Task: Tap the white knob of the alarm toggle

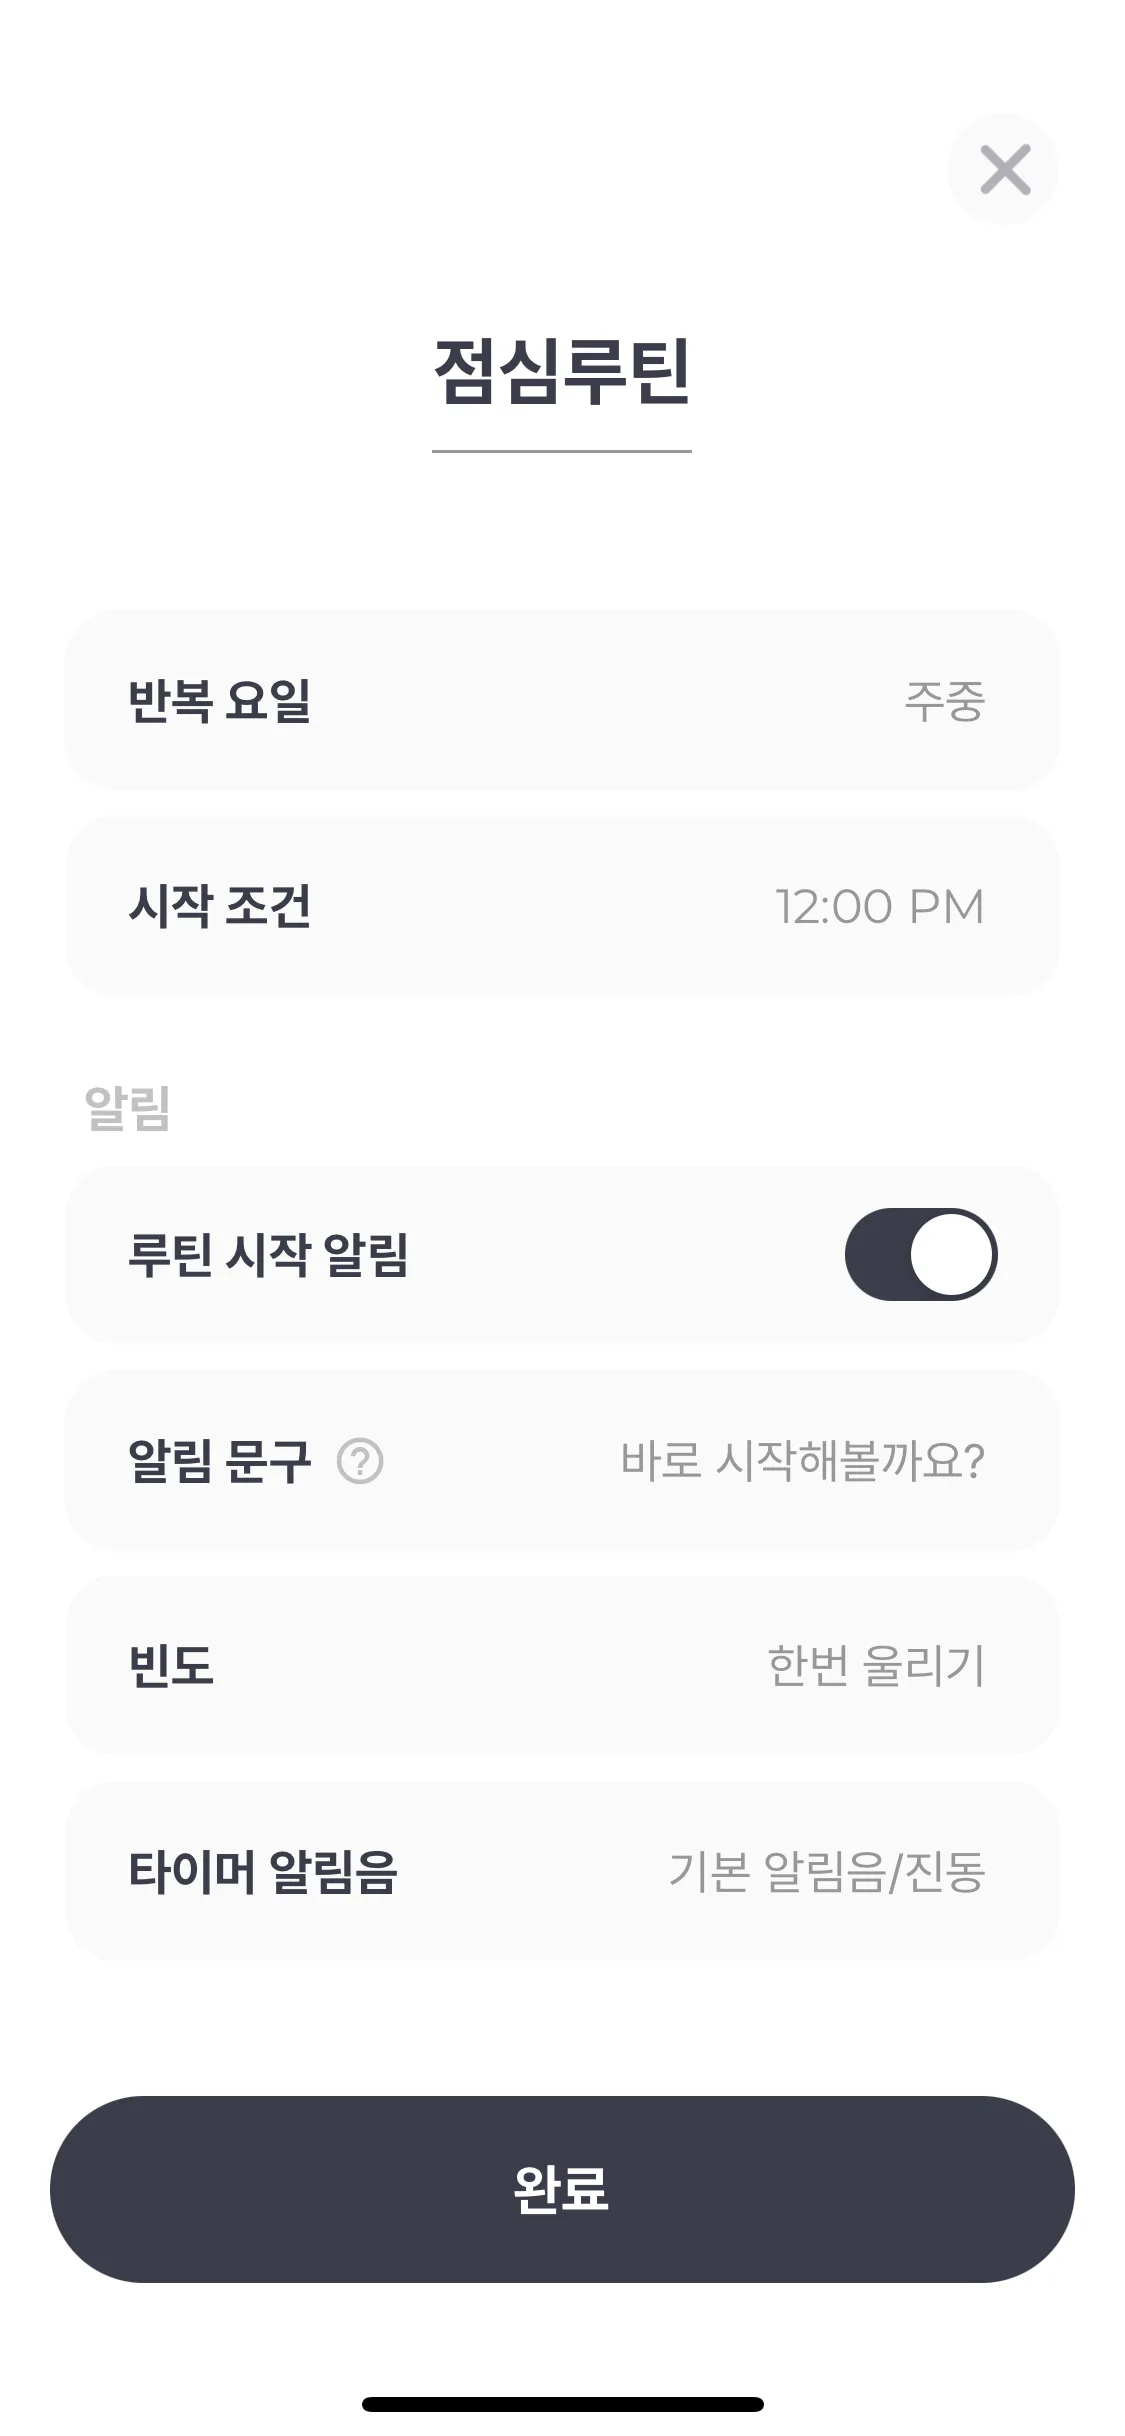Action: (952, 1254)
